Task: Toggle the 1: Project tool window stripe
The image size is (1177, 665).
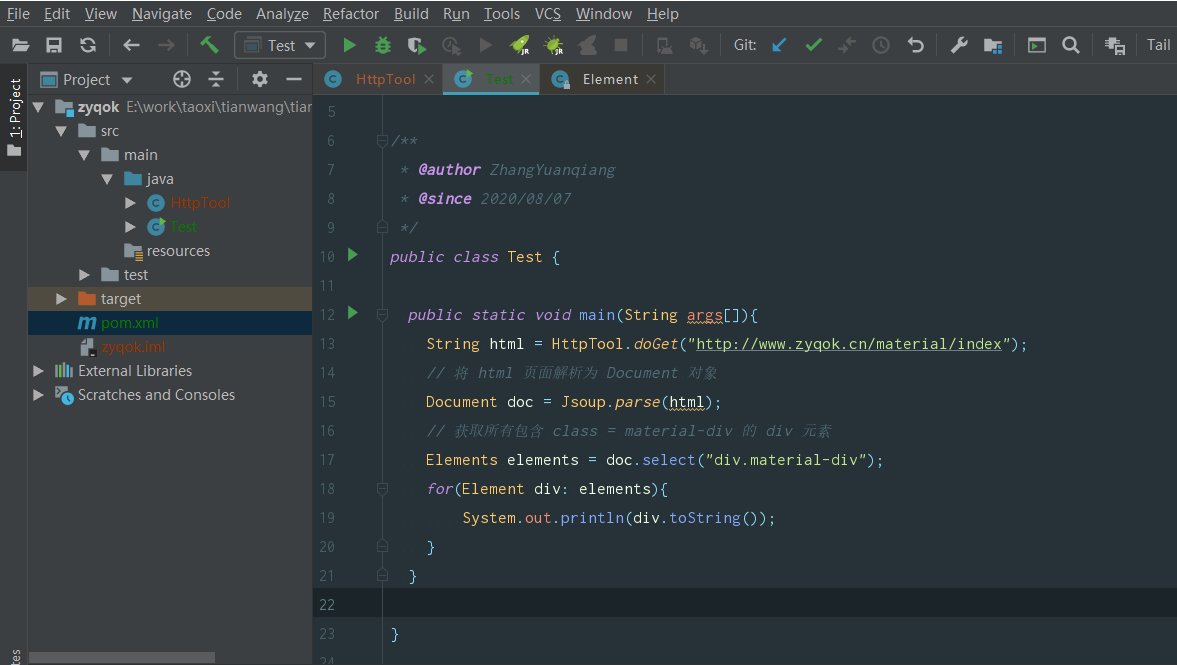Action: click(14, 117)
